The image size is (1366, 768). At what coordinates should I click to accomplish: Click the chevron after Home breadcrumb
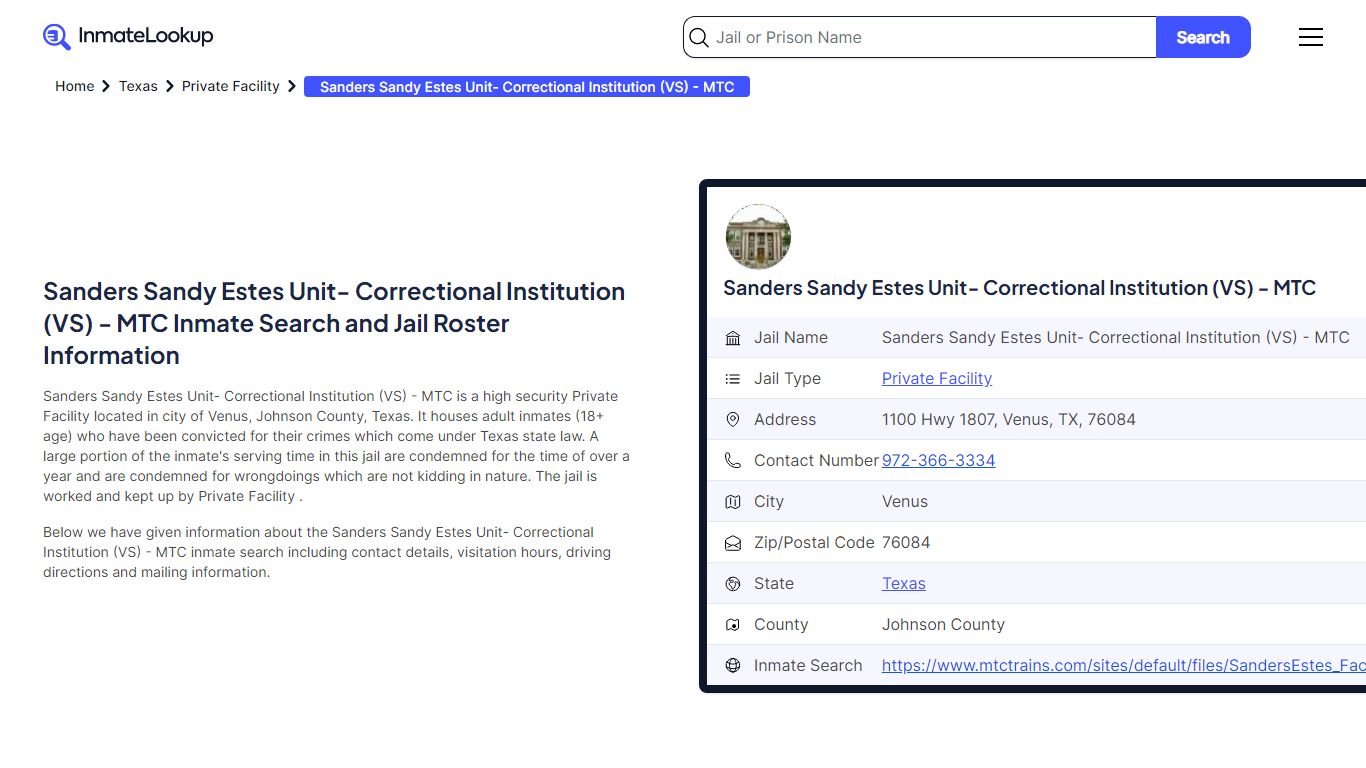[x=106, y=87]
